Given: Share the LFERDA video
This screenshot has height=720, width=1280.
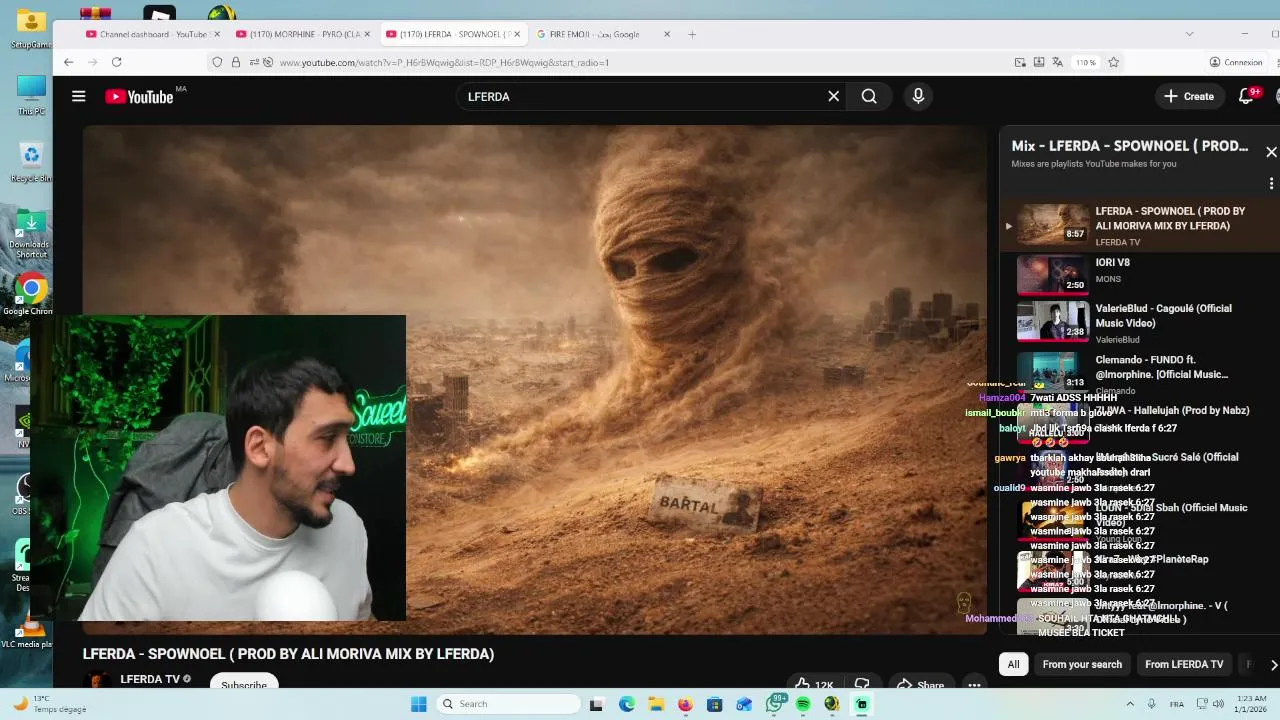Looking at the screenshot, I should tap(920, 685).
